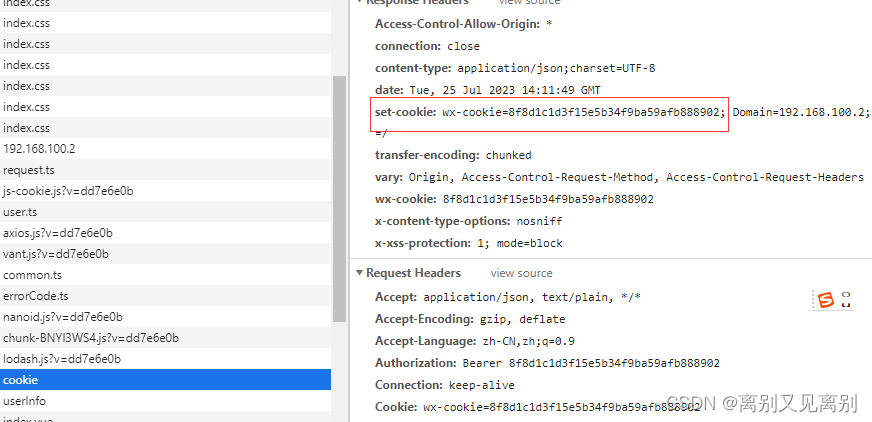The height and width of the screenshot is (422, 872).
Task: Select the request.ts row
Action: pos(165,170)
